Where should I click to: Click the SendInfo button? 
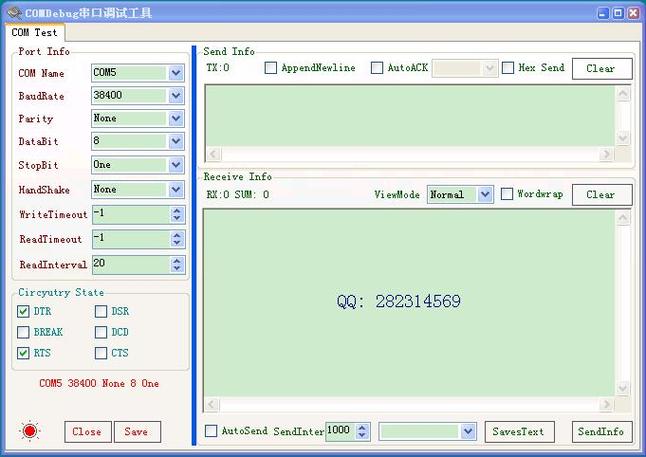click(602, 432)
